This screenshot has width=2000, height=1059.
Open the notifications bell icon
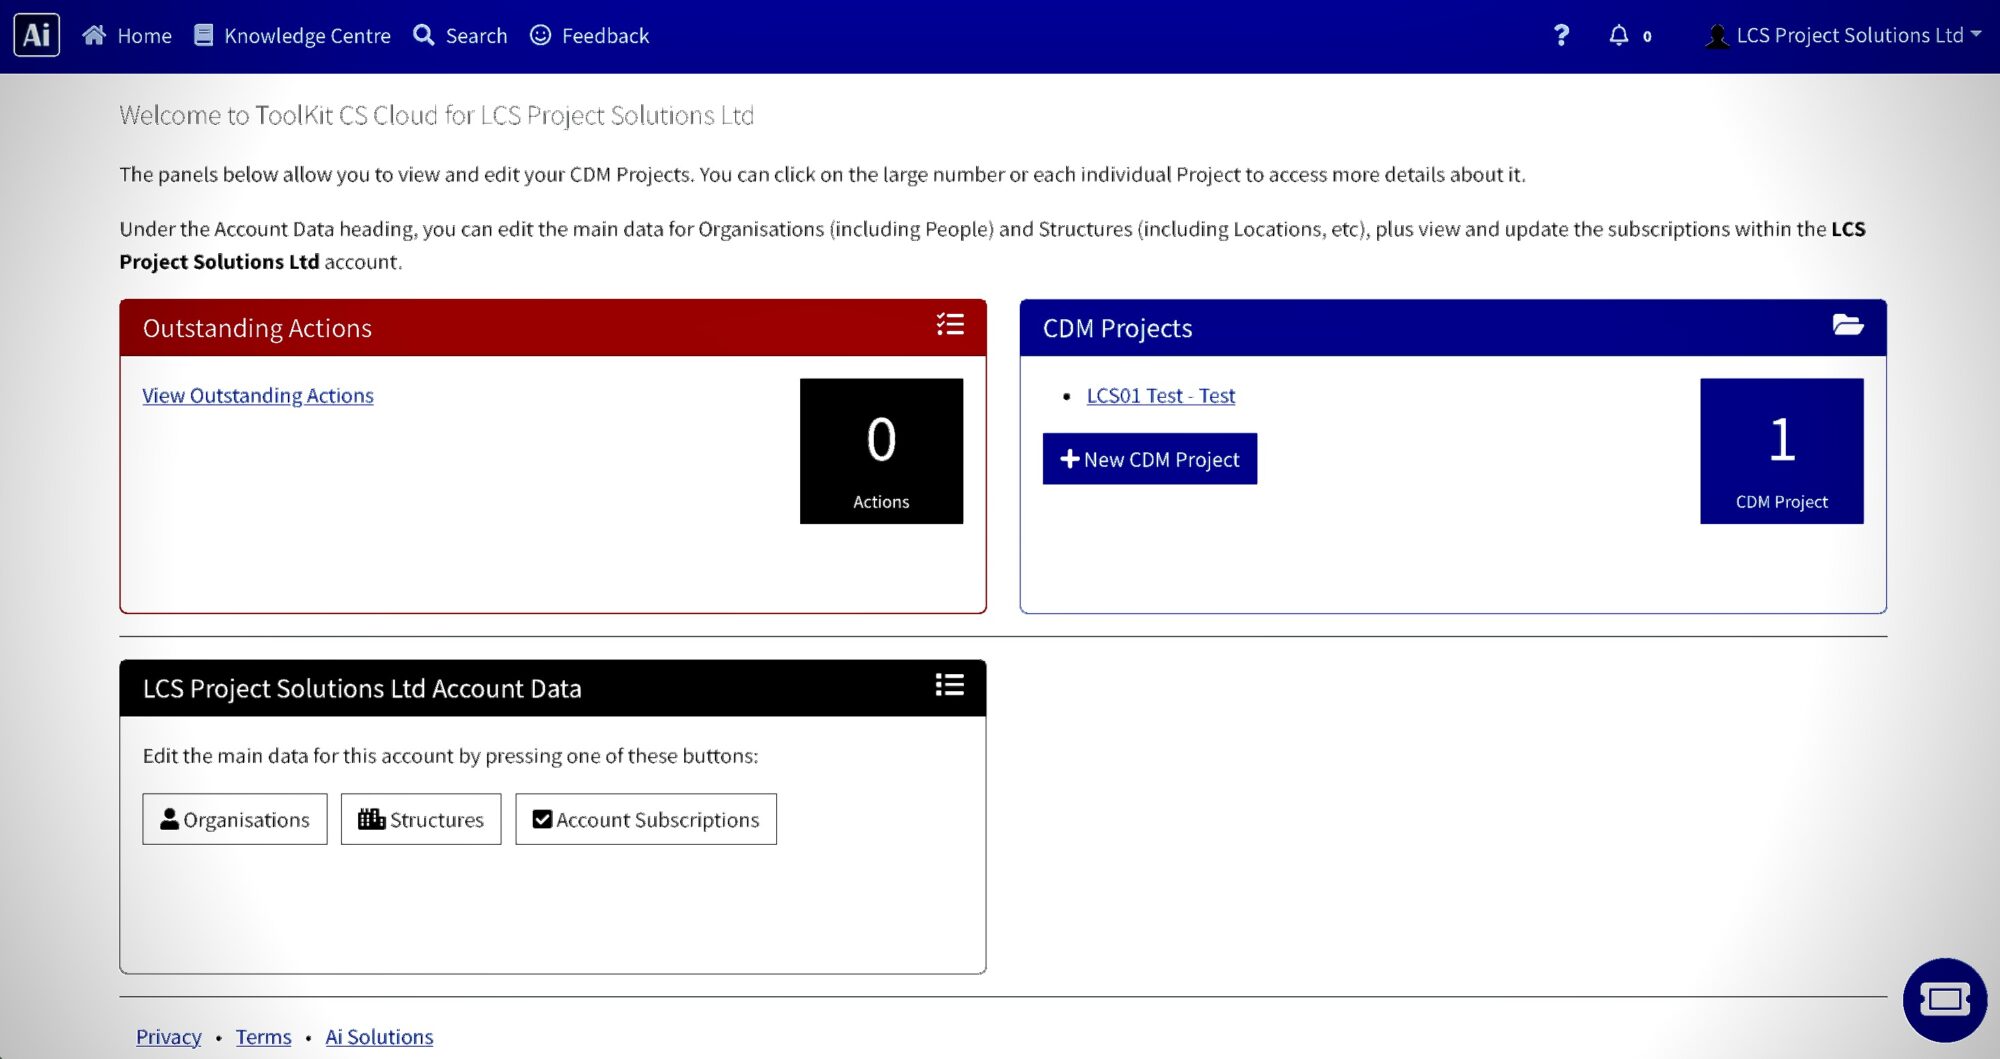click(1618, 36)
